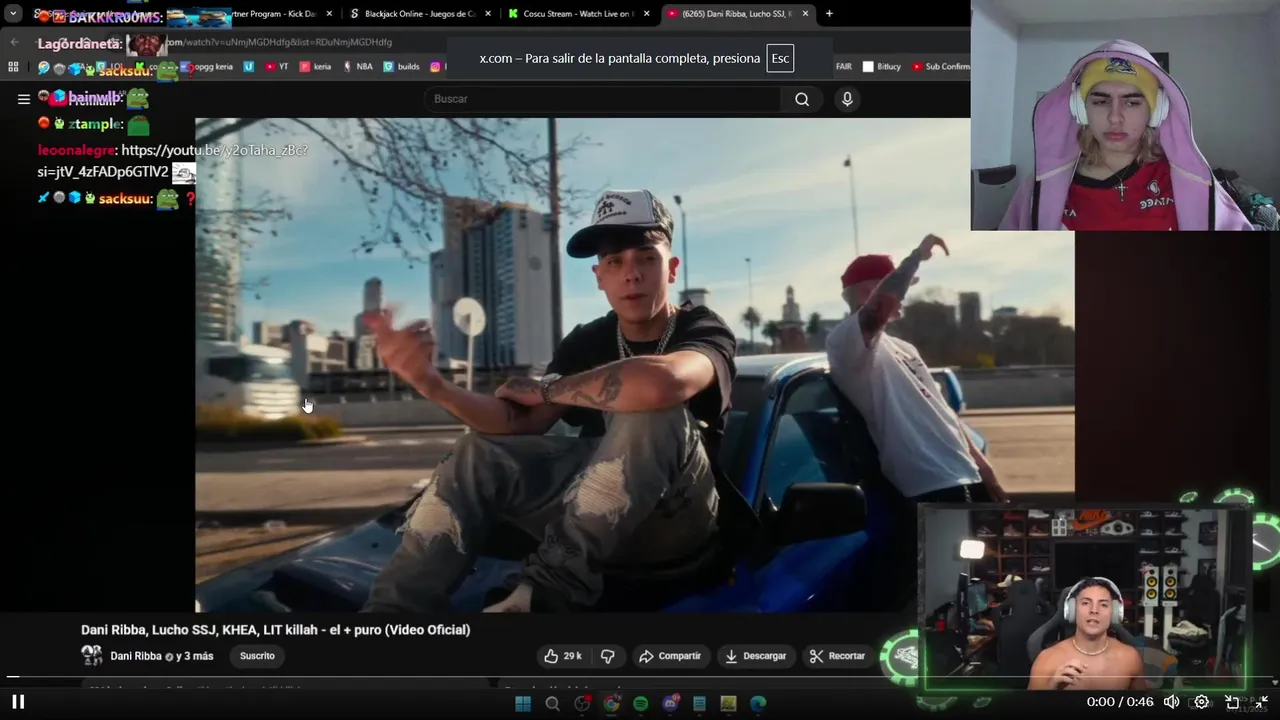Click sacksuu username in chat

click(125, 199)
